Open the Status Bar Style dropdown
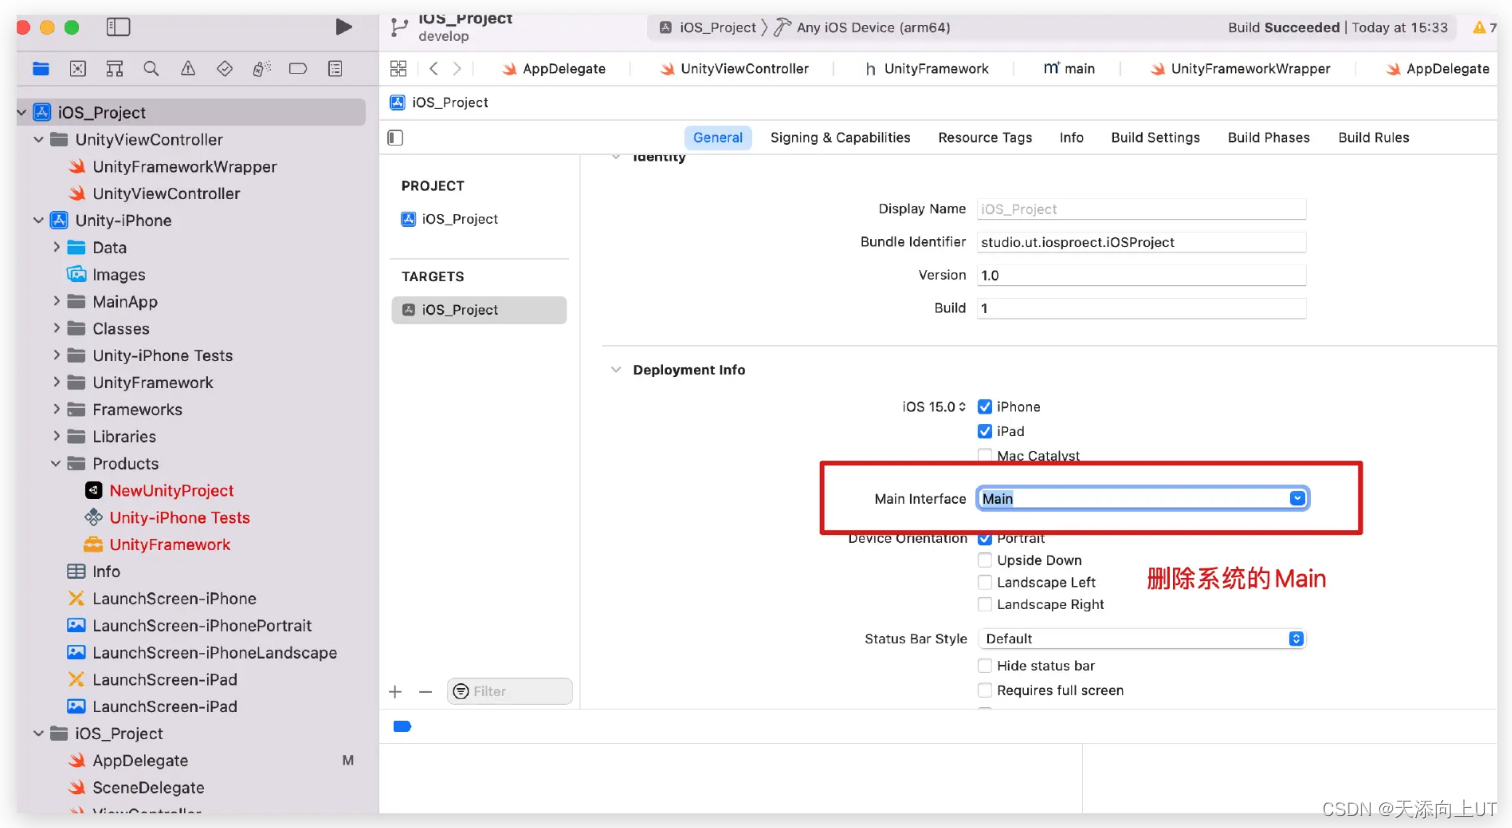This screenshot has height=828, width=1512. [x=1141, y=638]
